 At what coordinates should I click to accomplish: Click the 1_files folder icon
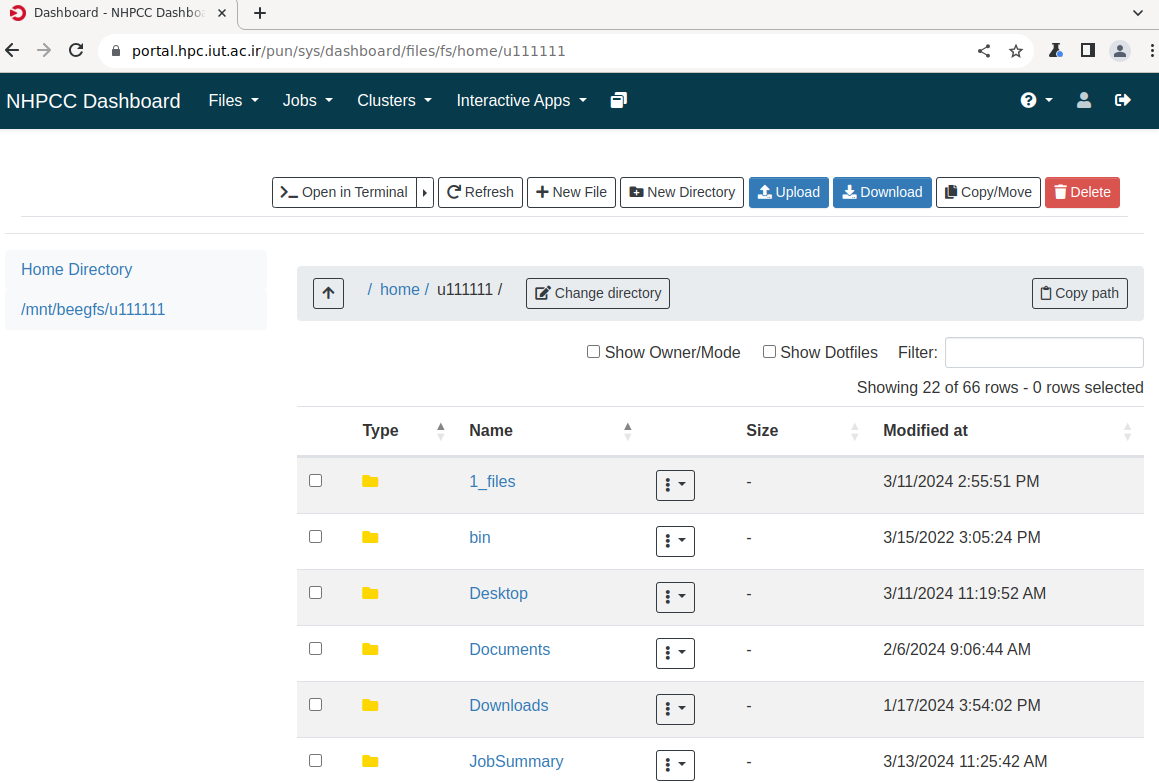370,481
